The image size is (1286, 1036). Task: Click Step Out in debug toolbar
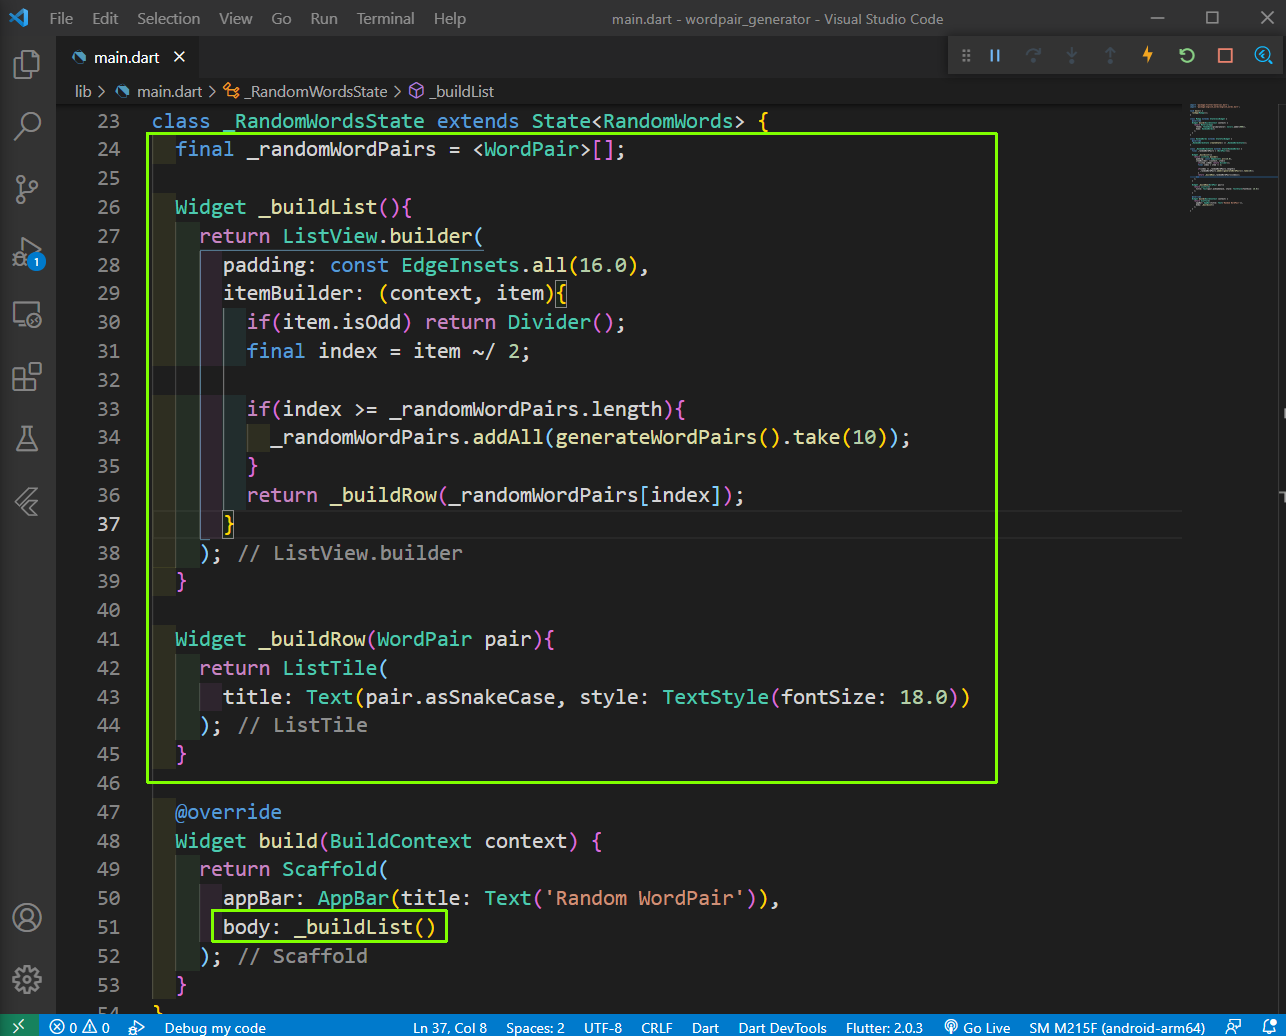[x=1110, y=56]
